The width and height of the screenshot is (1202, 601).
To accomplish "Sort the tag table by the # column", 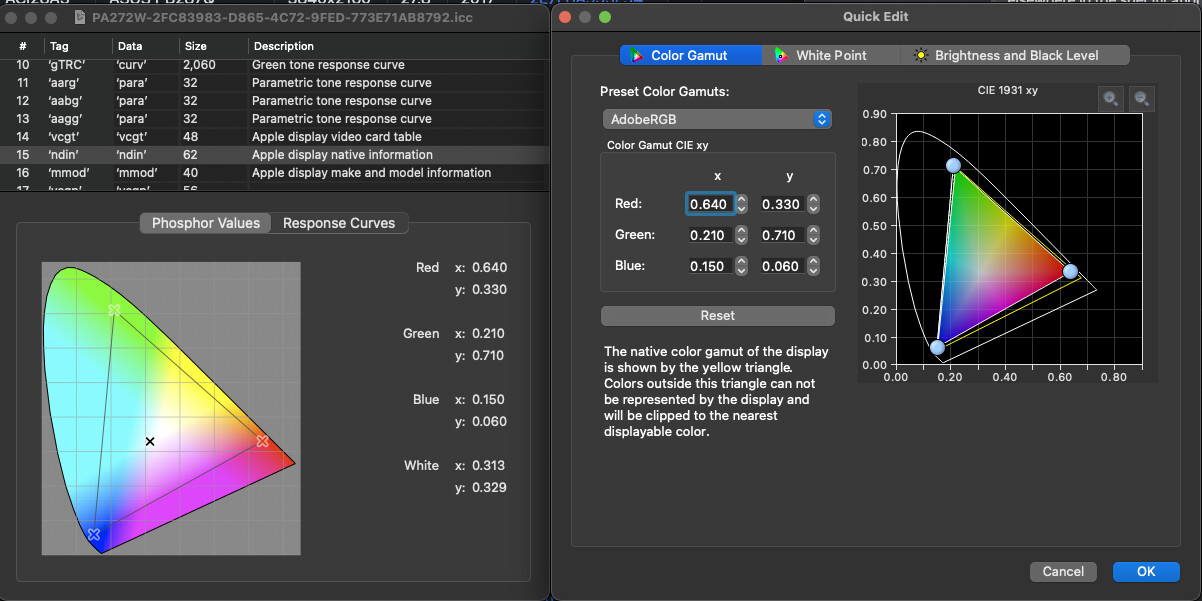I will point(22,46).
